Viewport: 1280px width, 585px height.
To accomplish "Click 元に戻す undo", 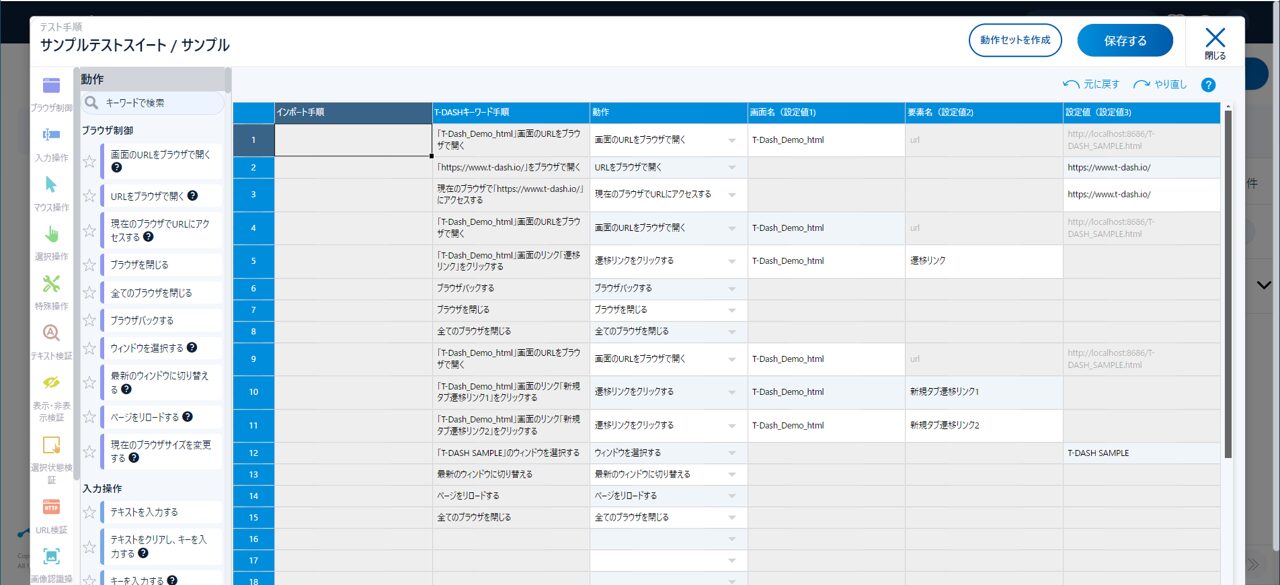I will coord(1091,85).
